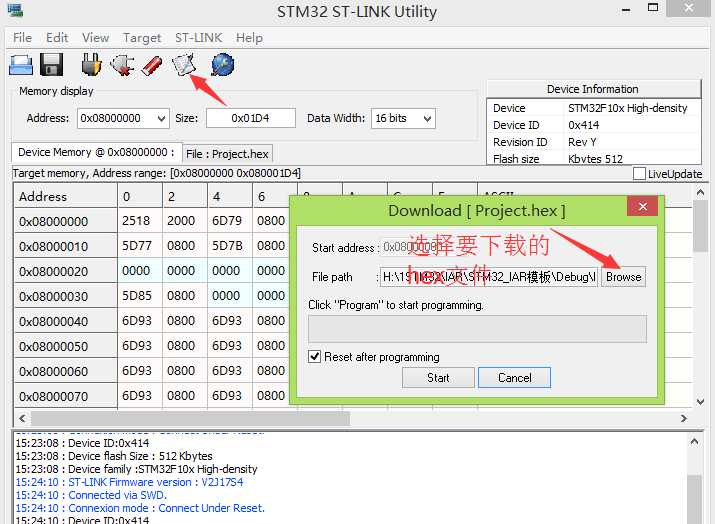Click horizontal scrollbar left arrow

pos(22,418)
